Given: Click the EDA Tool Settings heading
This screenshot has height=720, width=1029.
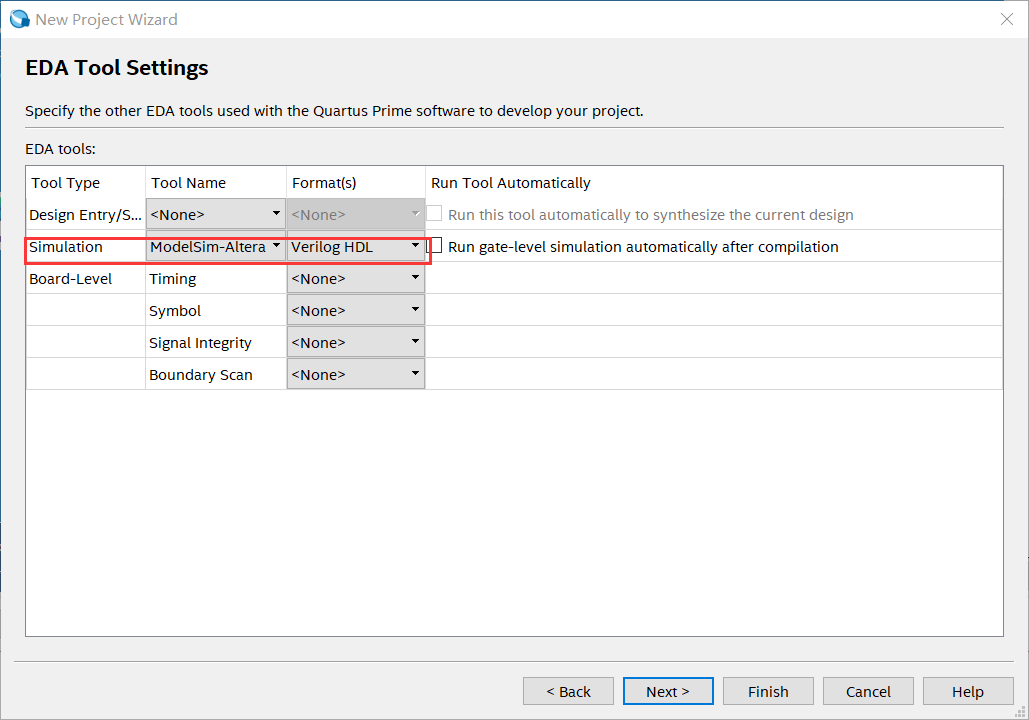Looking at the screenshot, I should 117,68.
